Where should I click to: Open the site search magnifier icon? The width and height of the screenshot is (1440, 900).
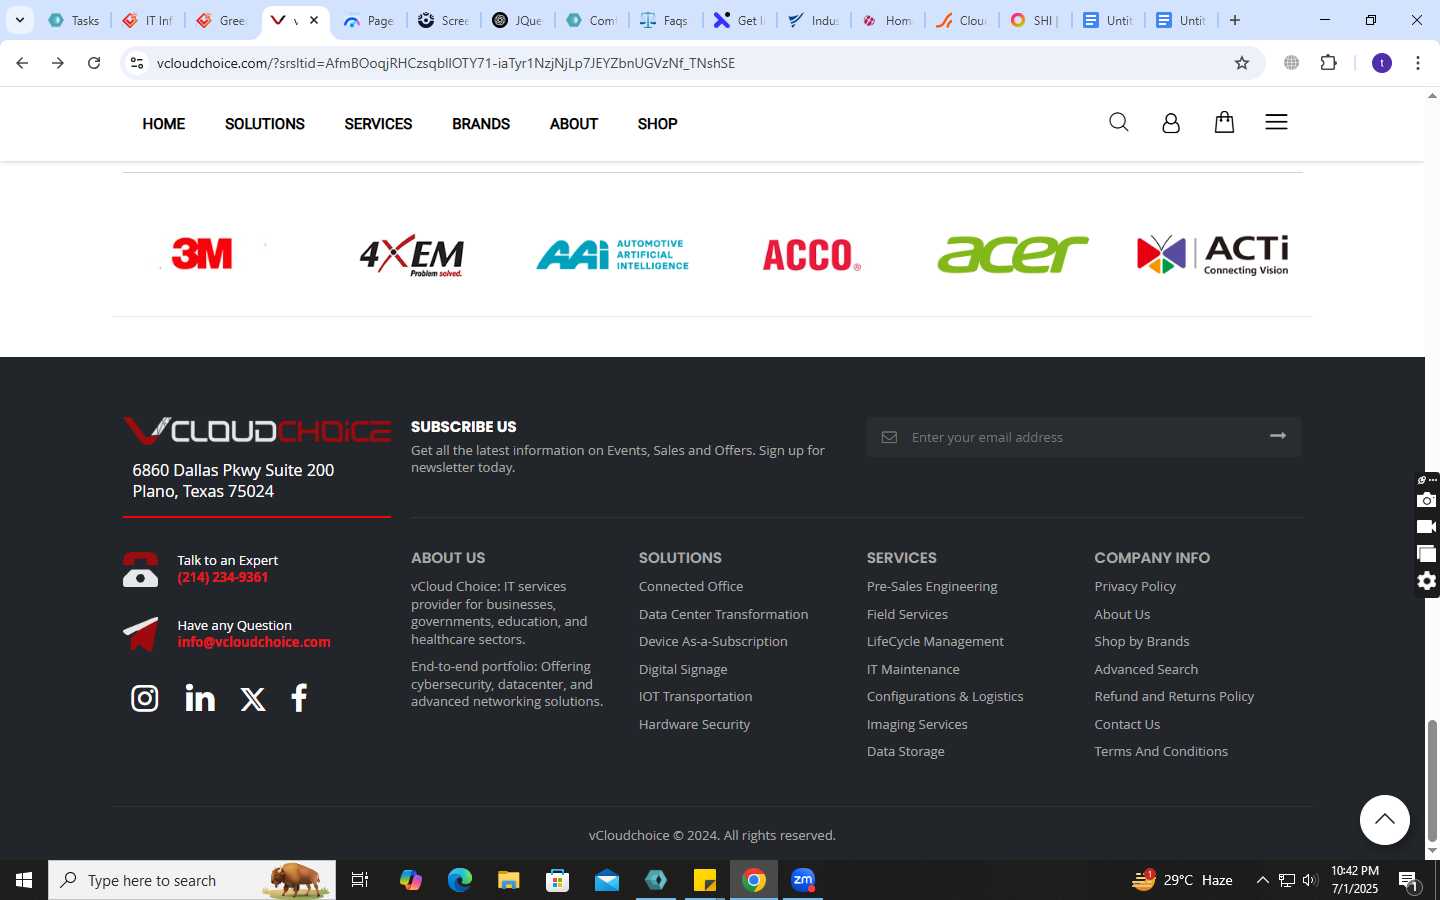1118,122
